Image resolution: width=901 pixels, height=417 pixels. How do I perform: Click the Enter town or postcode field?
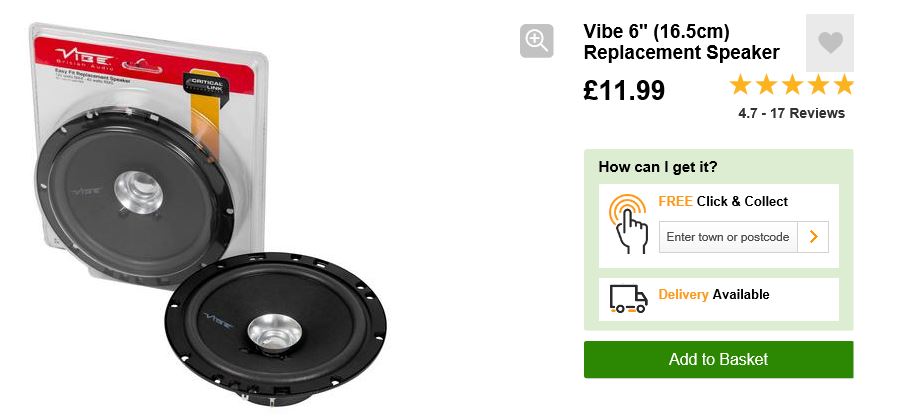click(728, 237)
